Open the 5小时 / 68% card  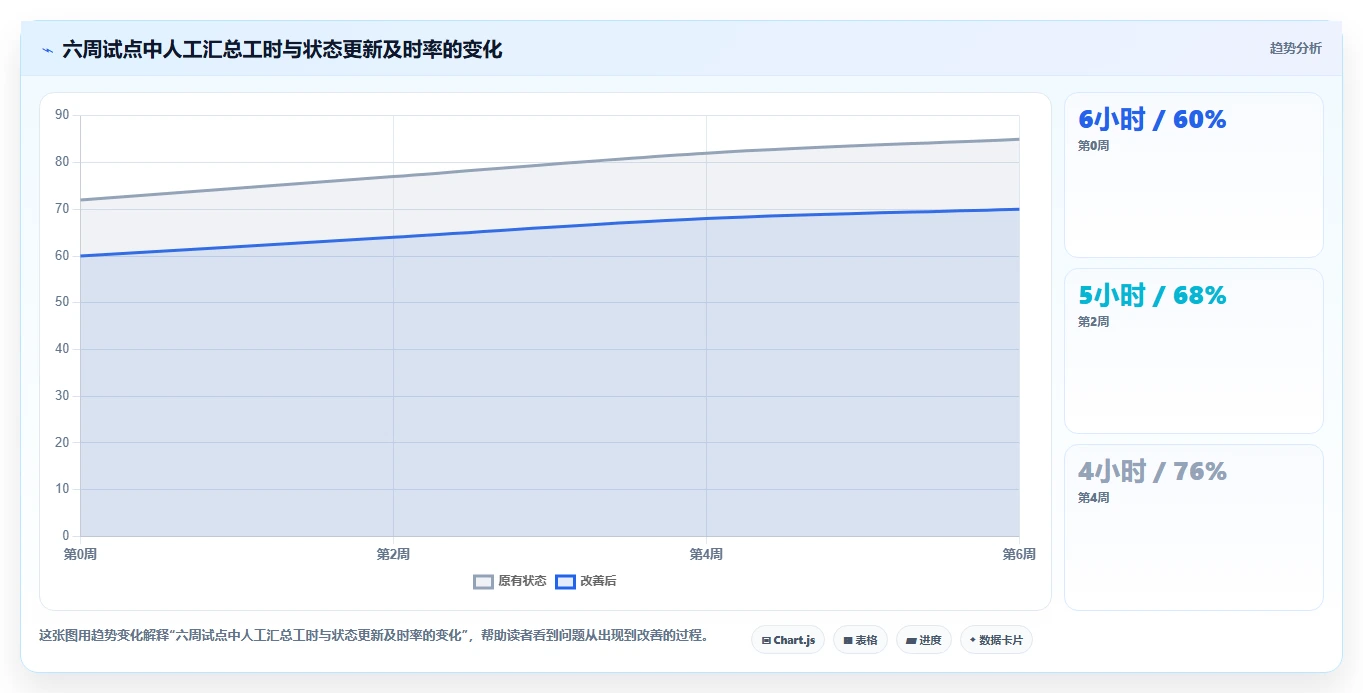click(x=1194, y=351)
